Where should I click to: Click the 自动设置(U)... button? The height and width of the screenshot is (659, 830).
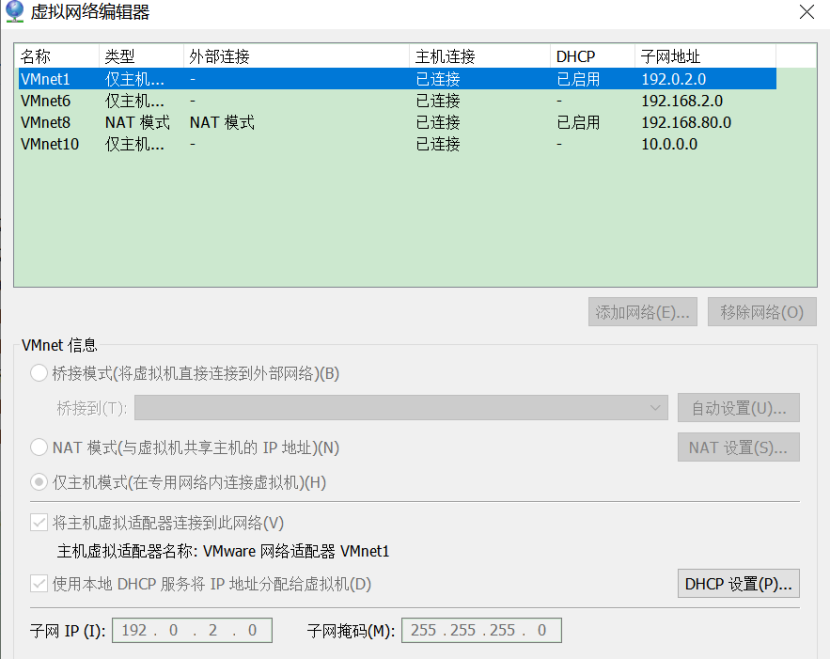pos(738,408)
